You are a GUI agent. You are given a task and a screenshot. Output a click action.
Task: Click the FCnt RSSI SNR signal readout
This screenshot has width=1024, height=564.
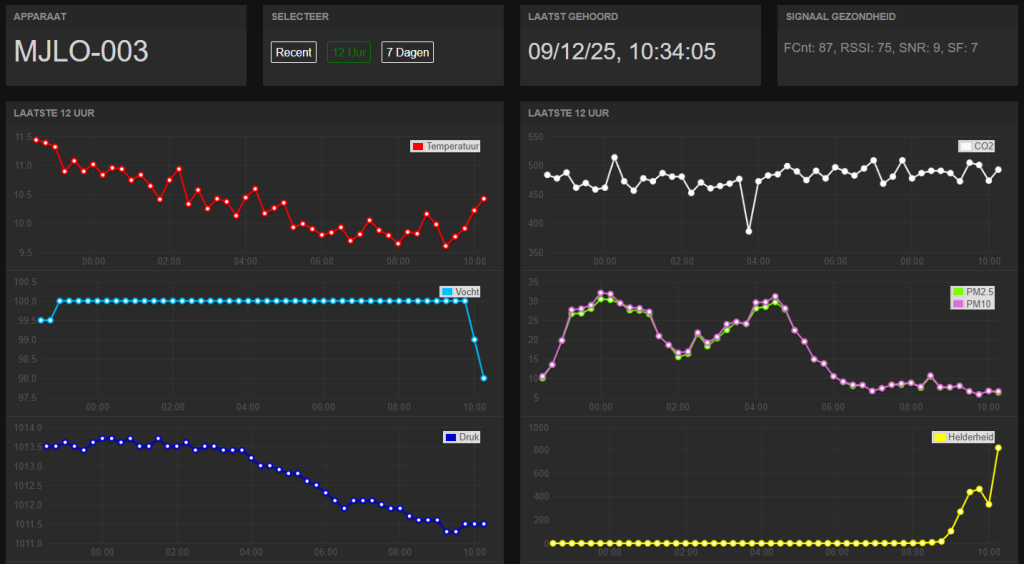pos(881,48)
